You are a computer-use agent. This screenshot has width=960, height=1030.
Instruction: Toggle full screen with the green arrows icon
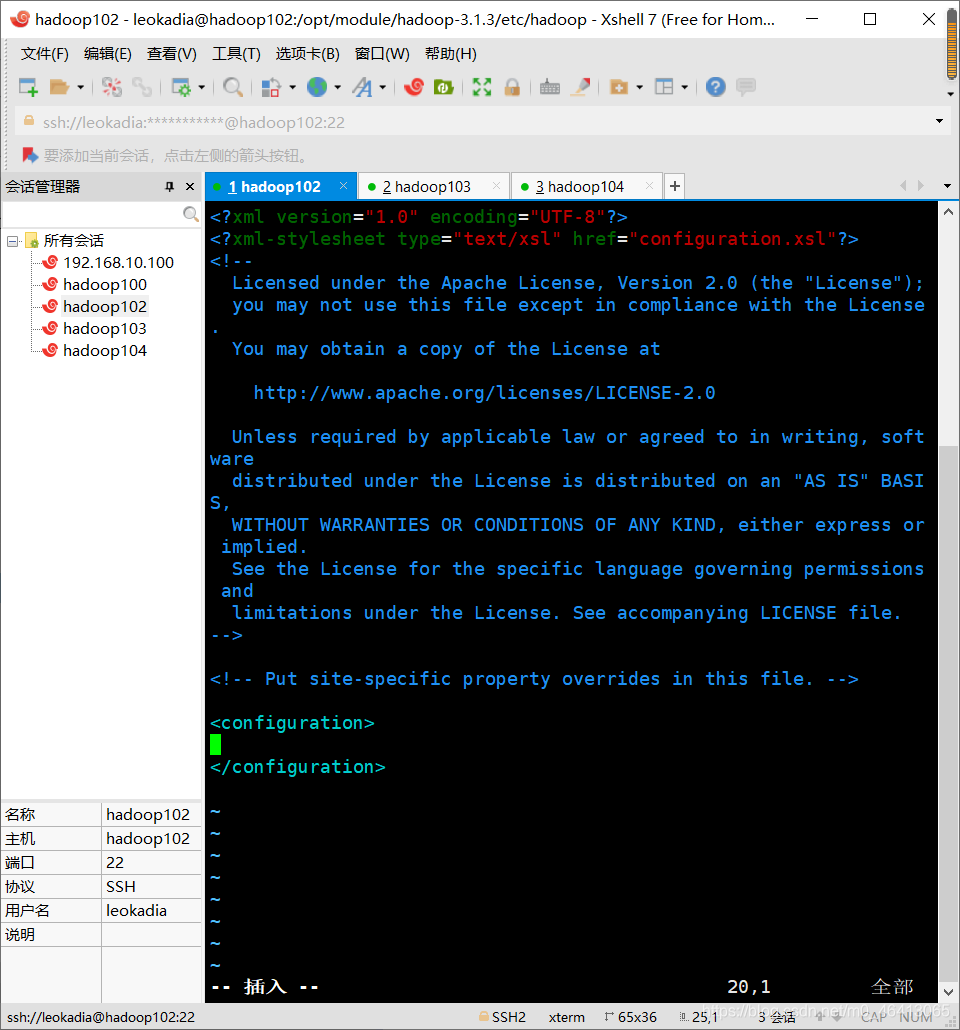482,87
